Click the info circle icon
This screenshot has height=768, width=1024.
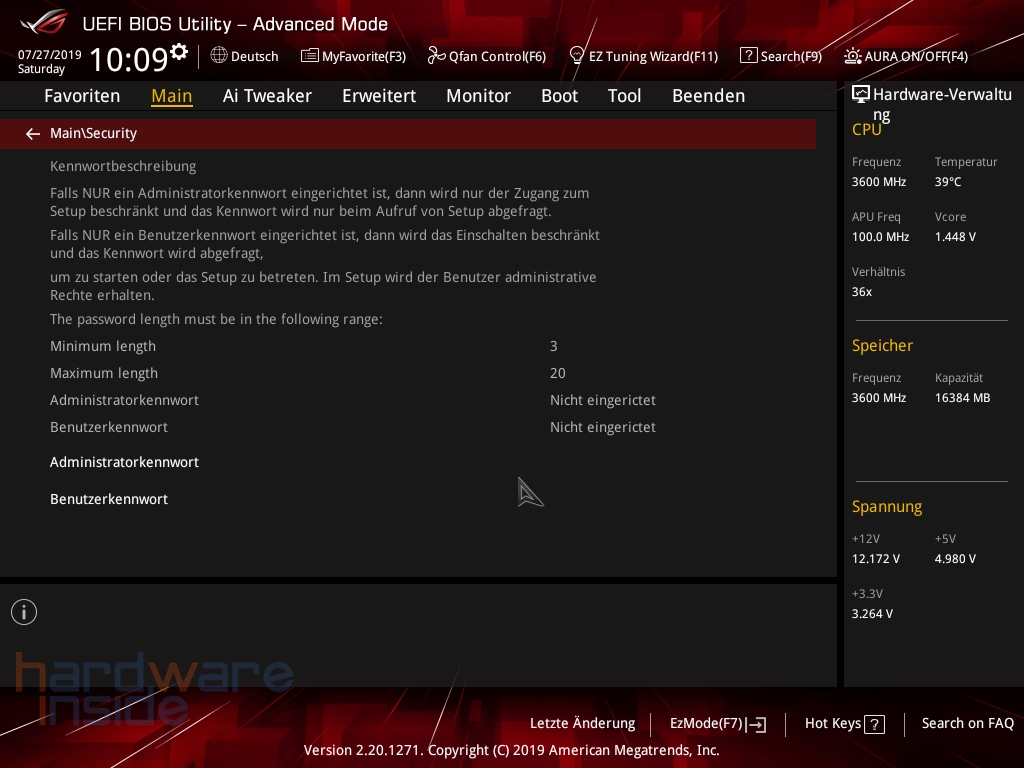click(x=24, y=612)
